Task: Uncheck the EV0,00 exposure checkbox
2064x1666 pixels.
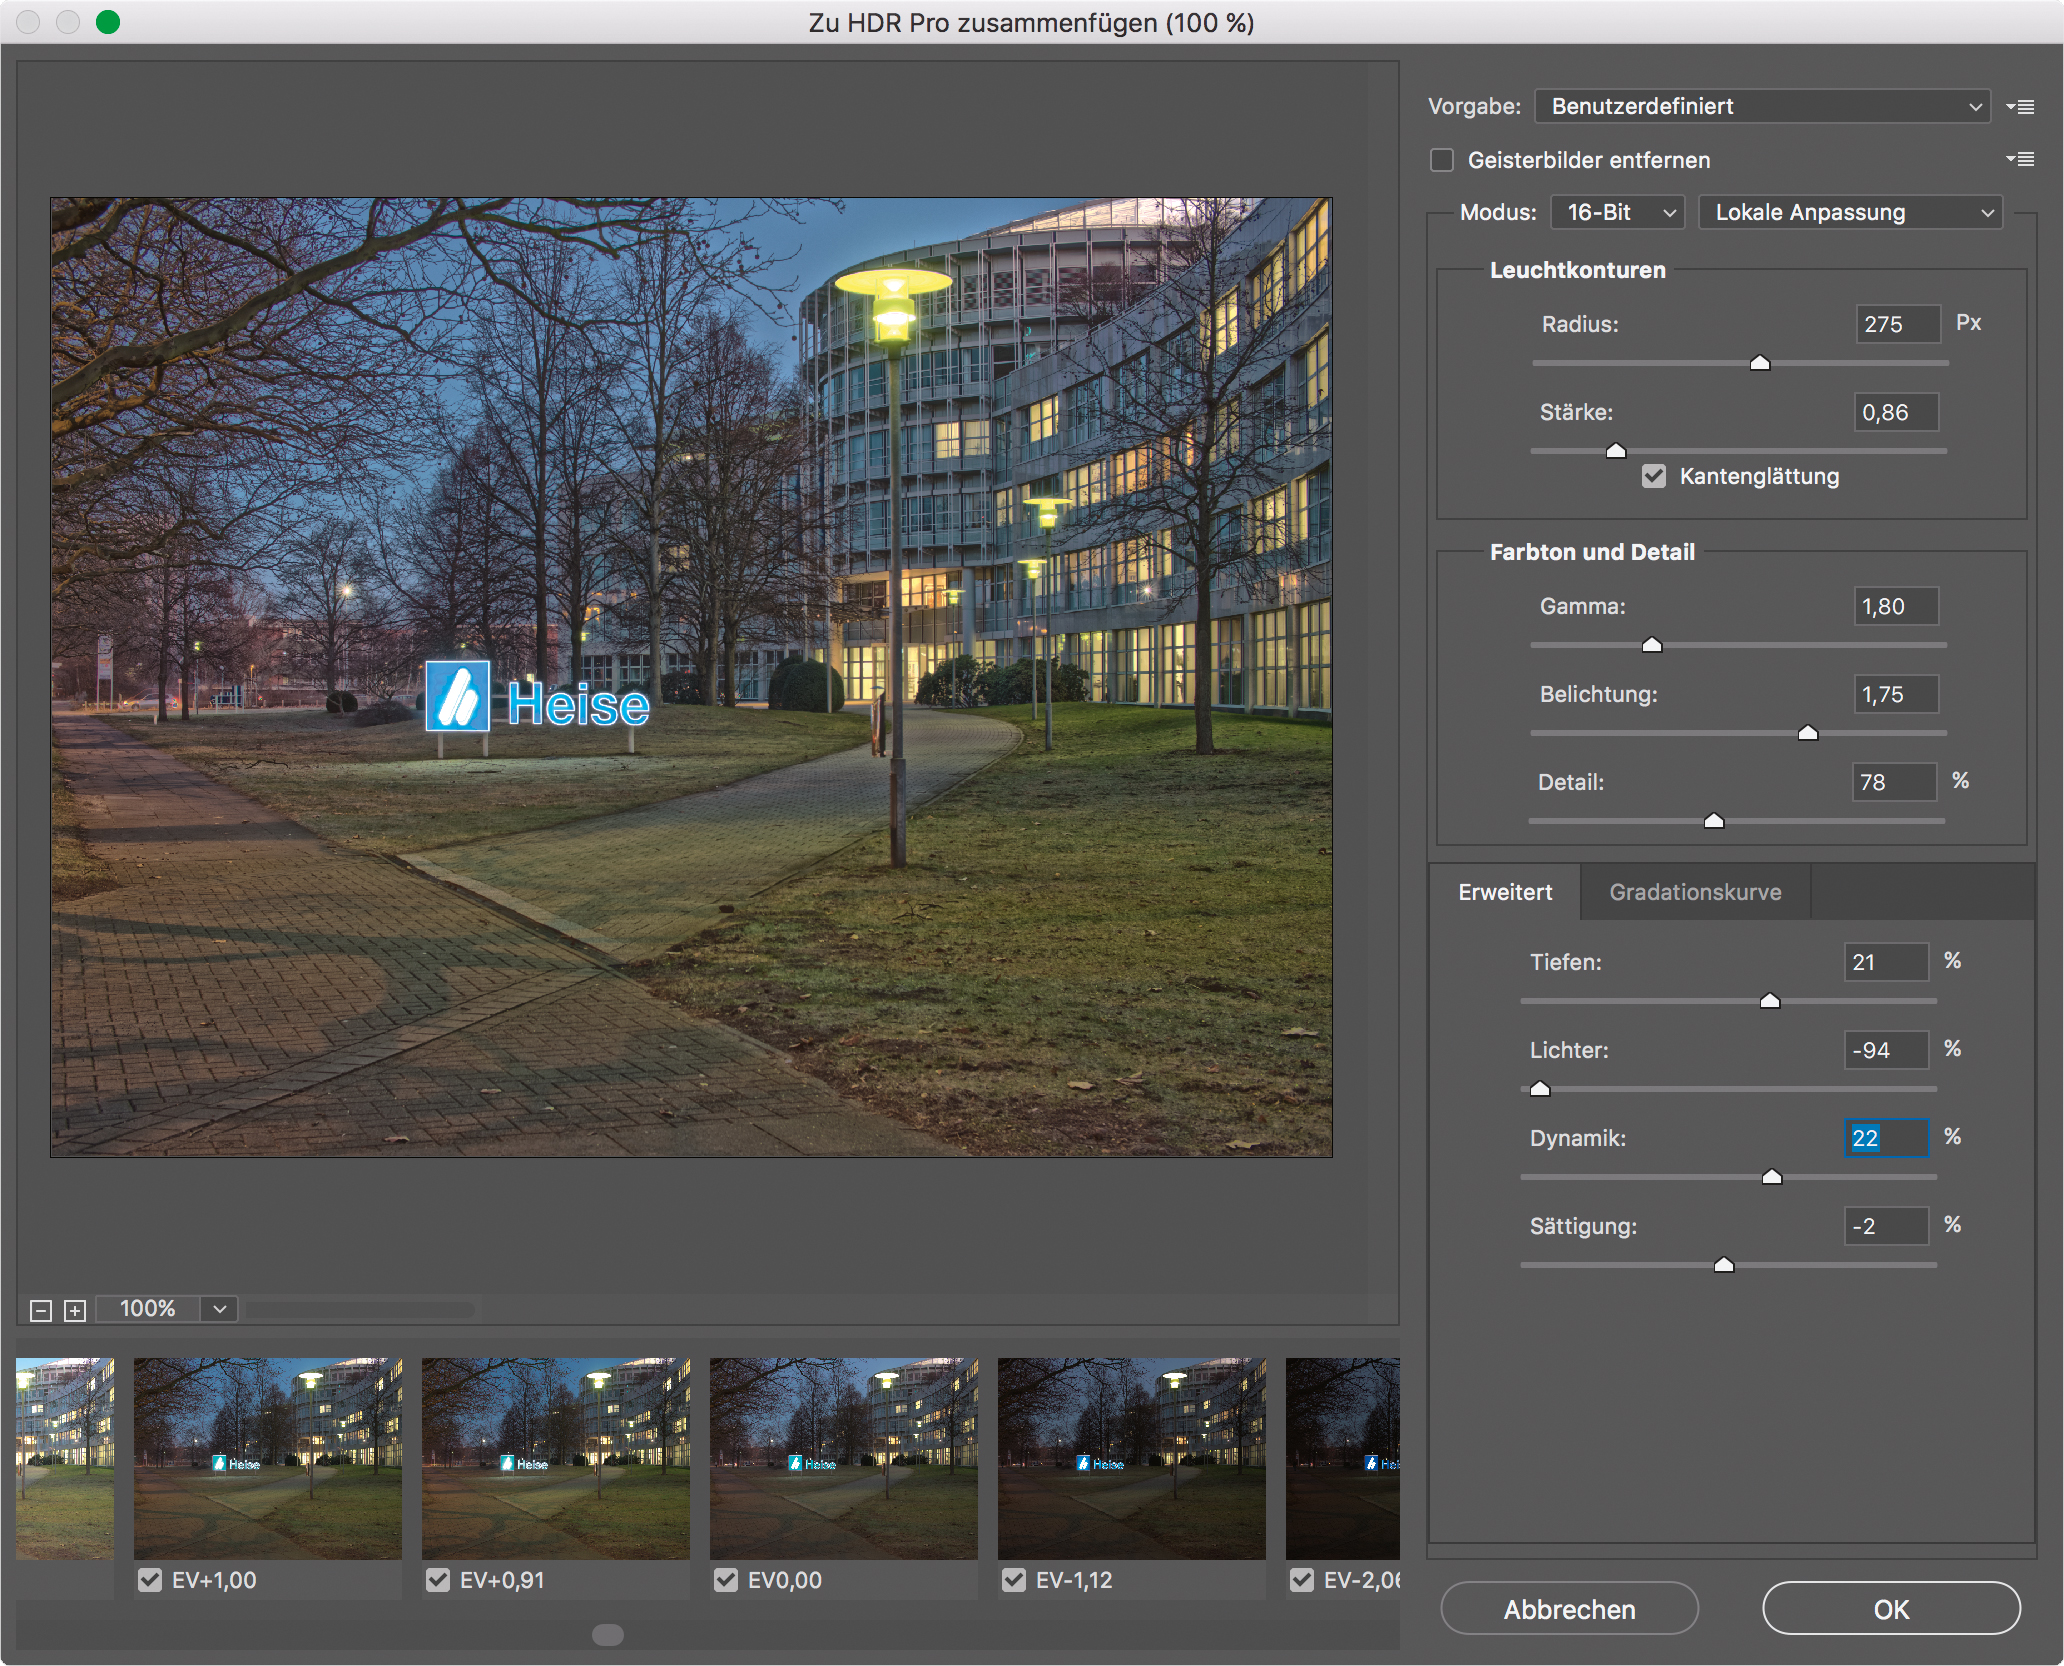Action: pos(726,1580)
